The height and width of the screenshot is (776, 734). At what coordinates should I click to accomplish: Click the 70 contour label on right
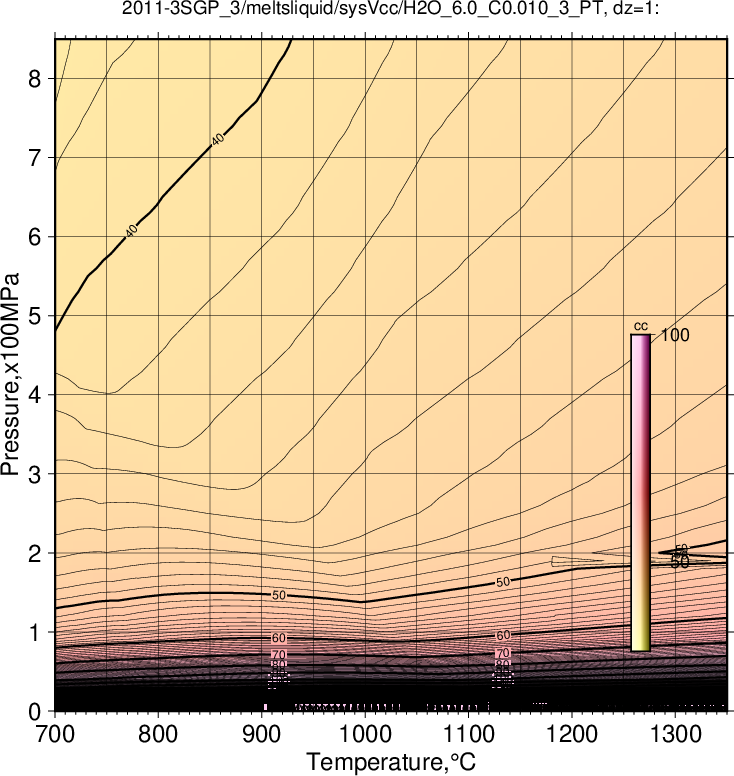pos(503,653)
